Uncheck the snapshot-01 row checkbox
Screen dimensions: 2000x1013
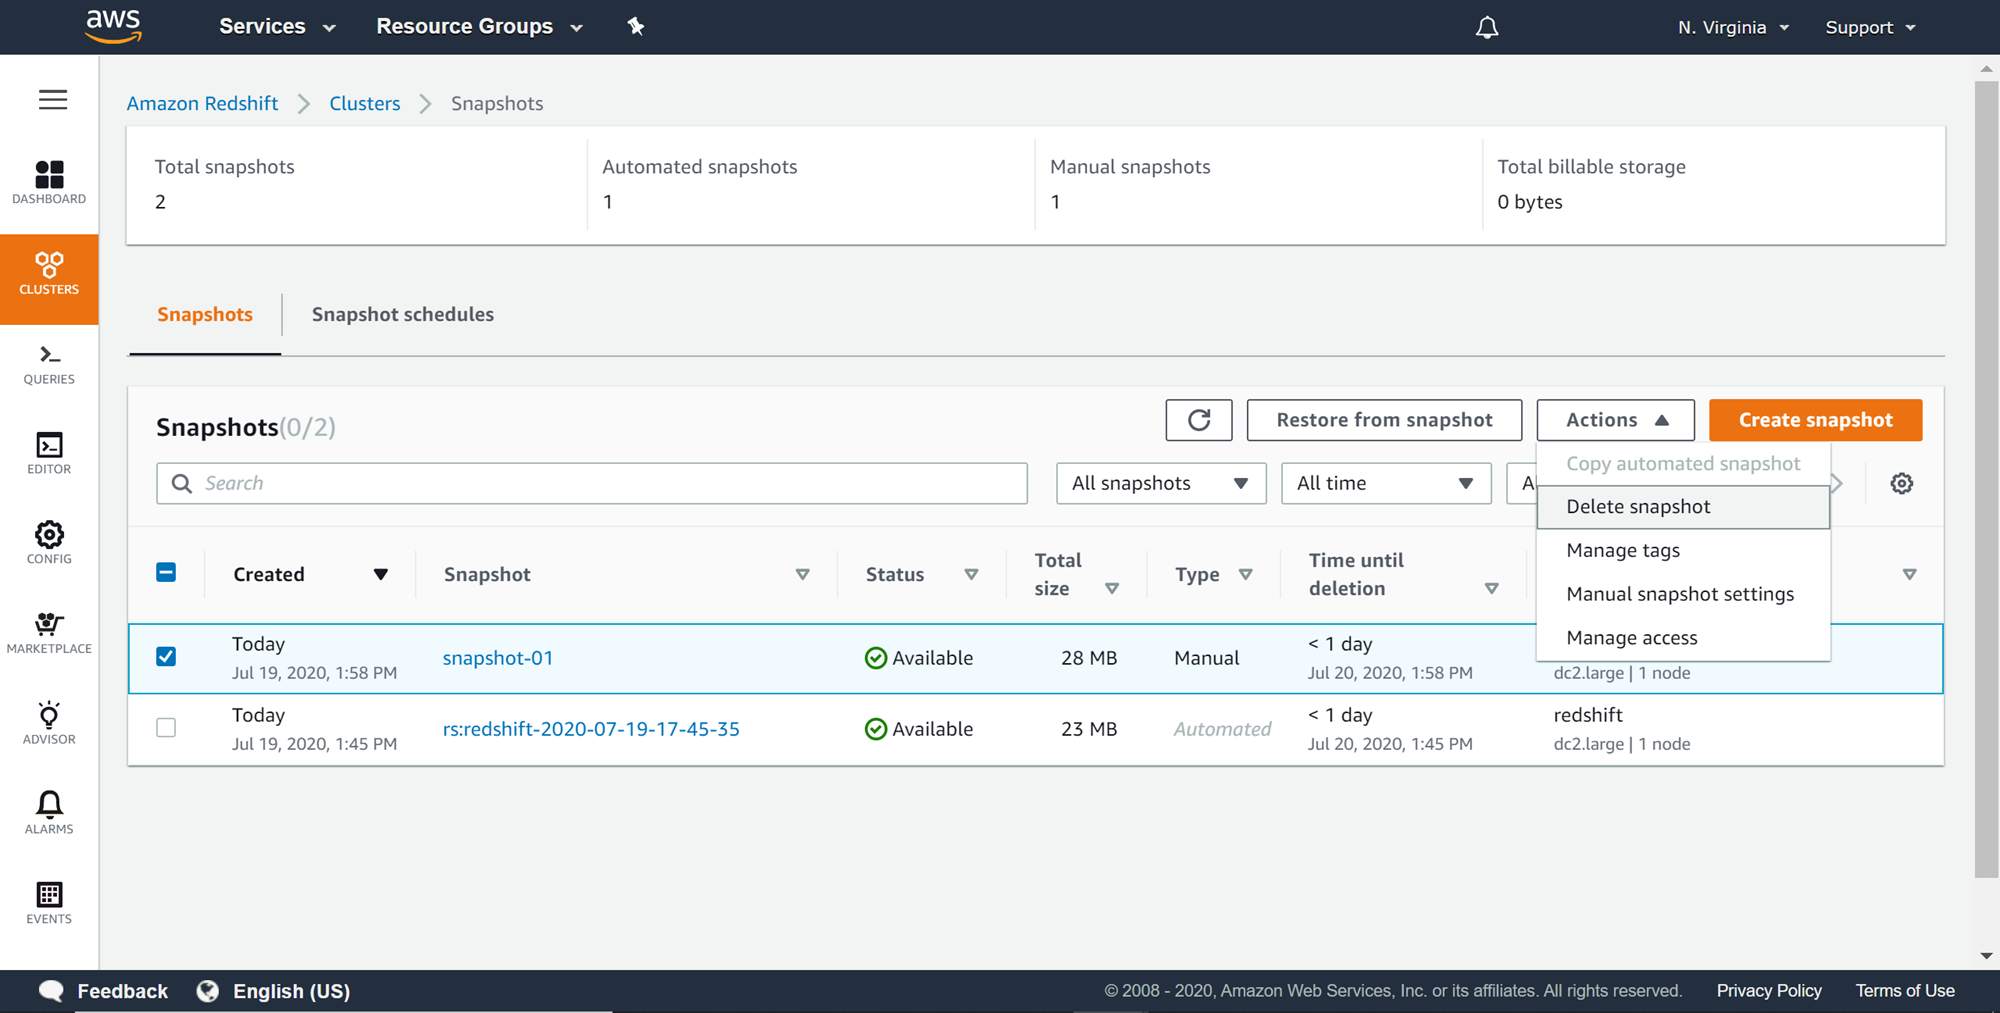point(166,657)
